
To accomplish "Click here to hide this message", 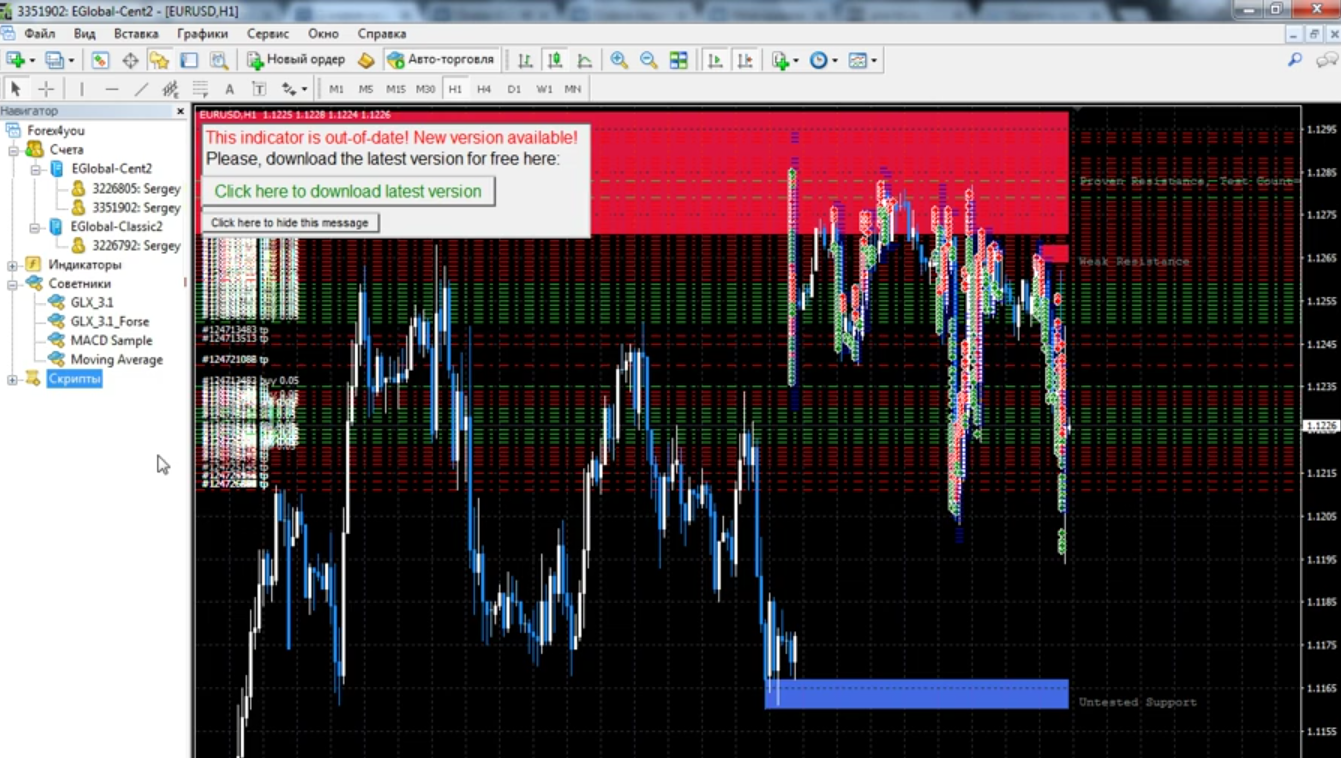I will [x=290, y=223].
